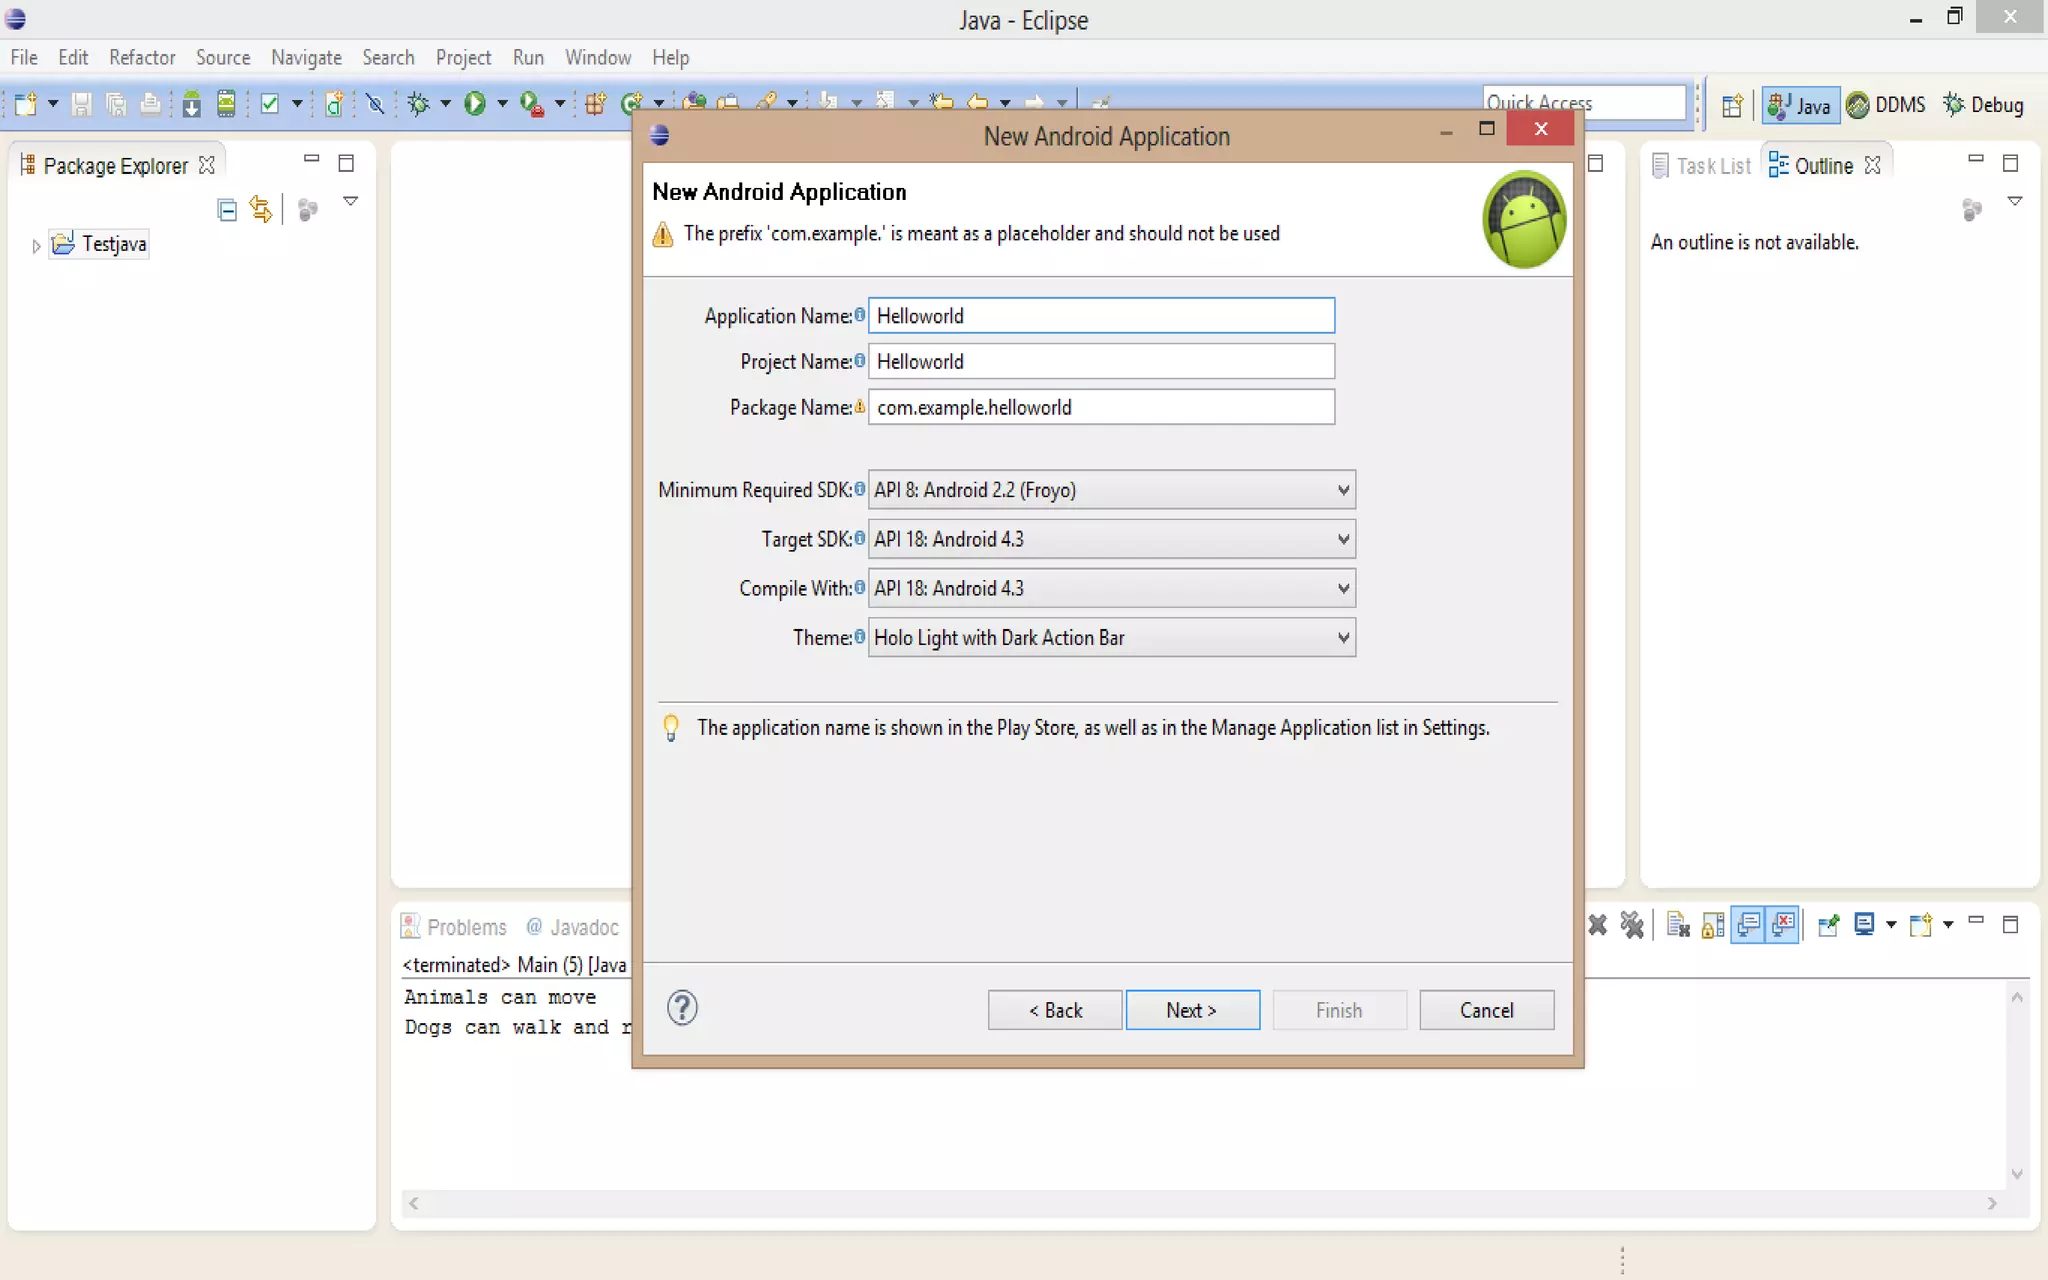Click the Cancel button in dialog
The image size is (2048, 1280).
point(1487,1010)
